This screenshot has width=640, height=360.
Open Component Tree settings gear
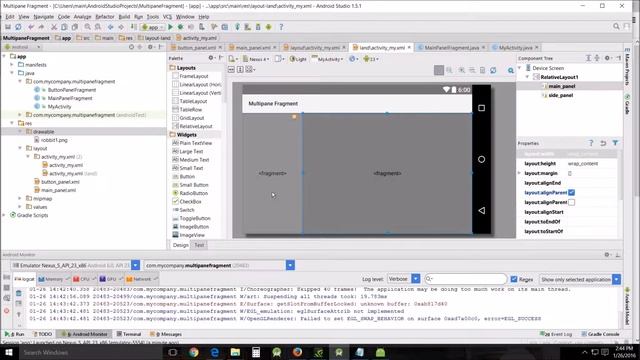pyautogui.click(x=607, y=58)
